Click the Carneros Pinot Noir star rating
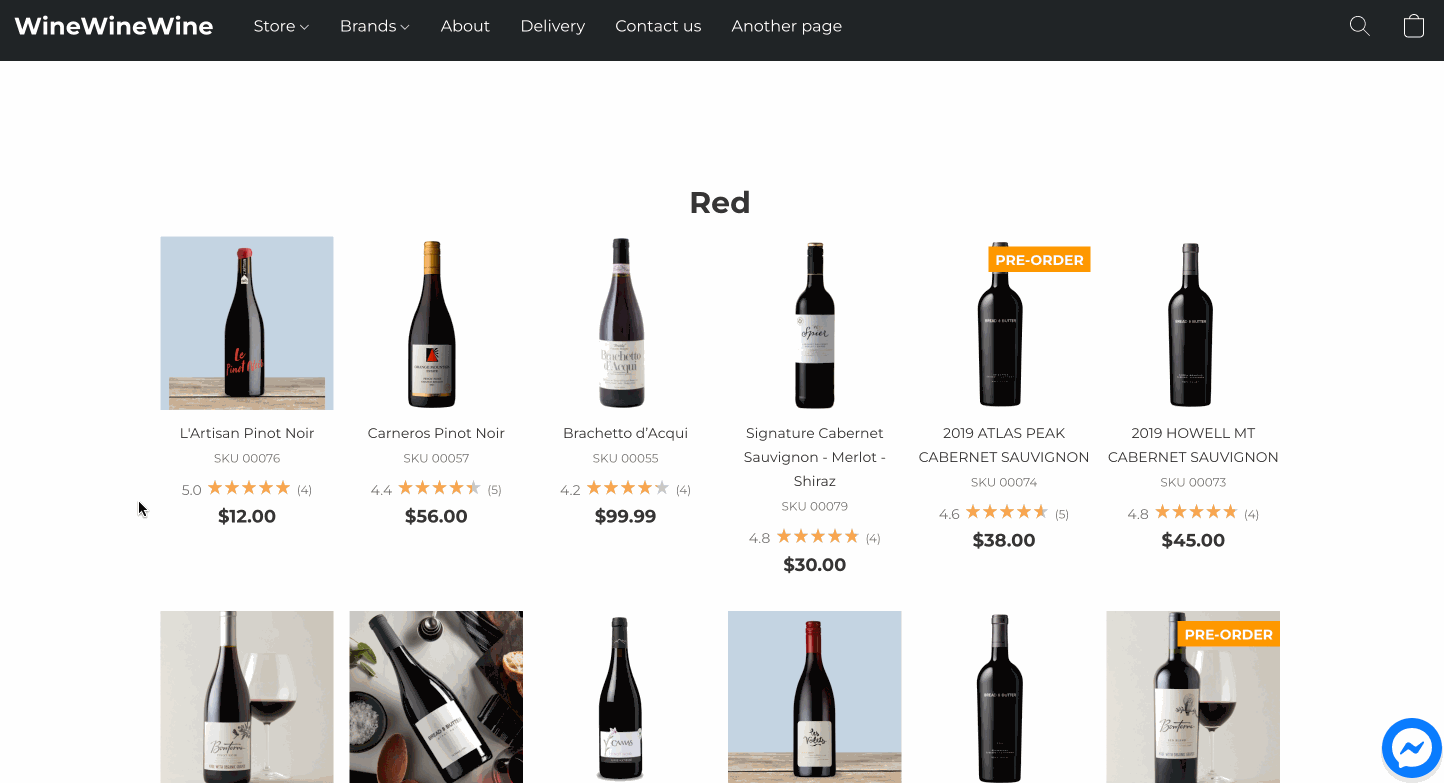Viewport: 1444px width, 783px height. [x=439, y=488]
